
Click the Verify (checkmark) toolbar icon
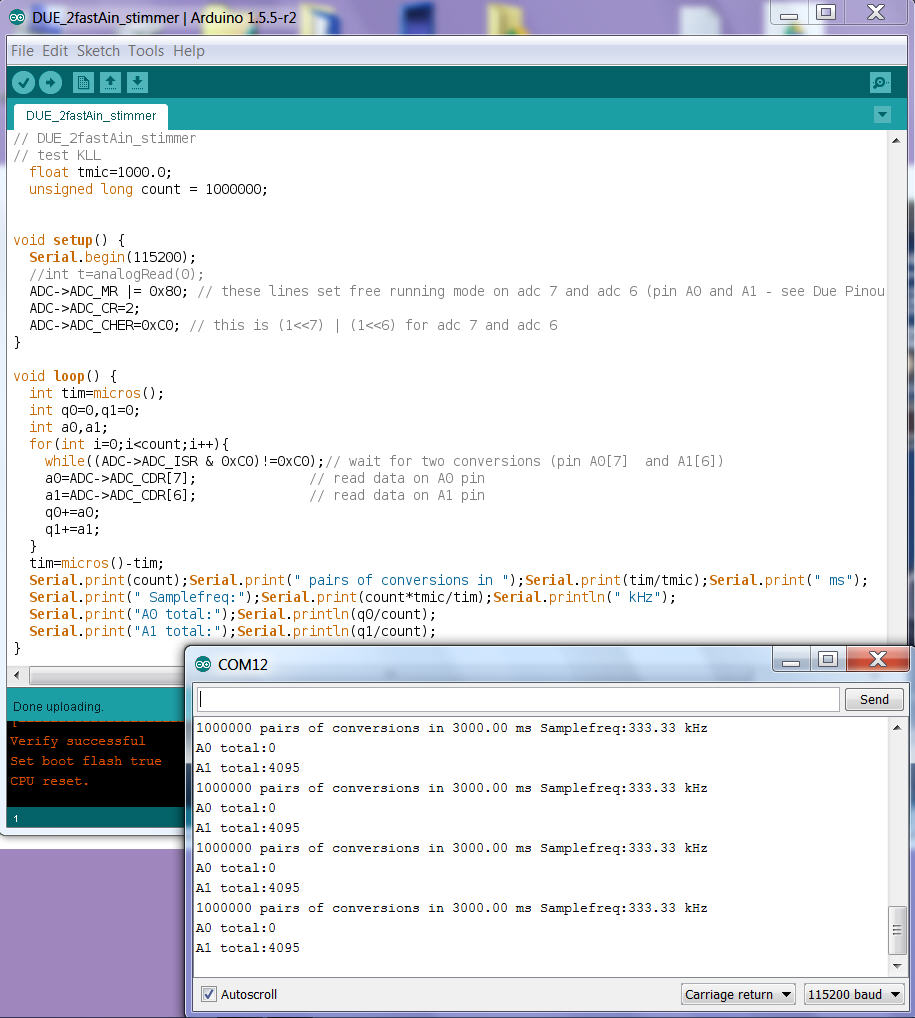[x=23, y=82]
